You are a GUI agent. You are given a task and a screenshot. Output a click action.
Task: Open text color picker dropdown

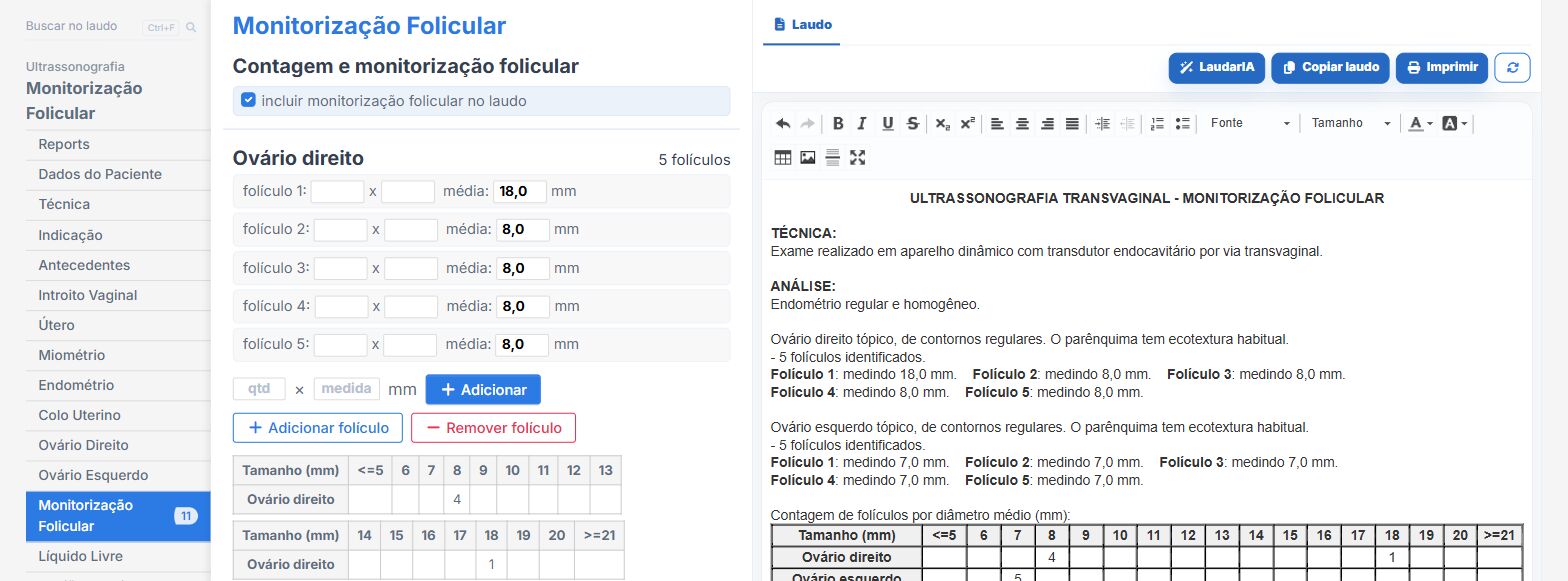[1420, 124]
